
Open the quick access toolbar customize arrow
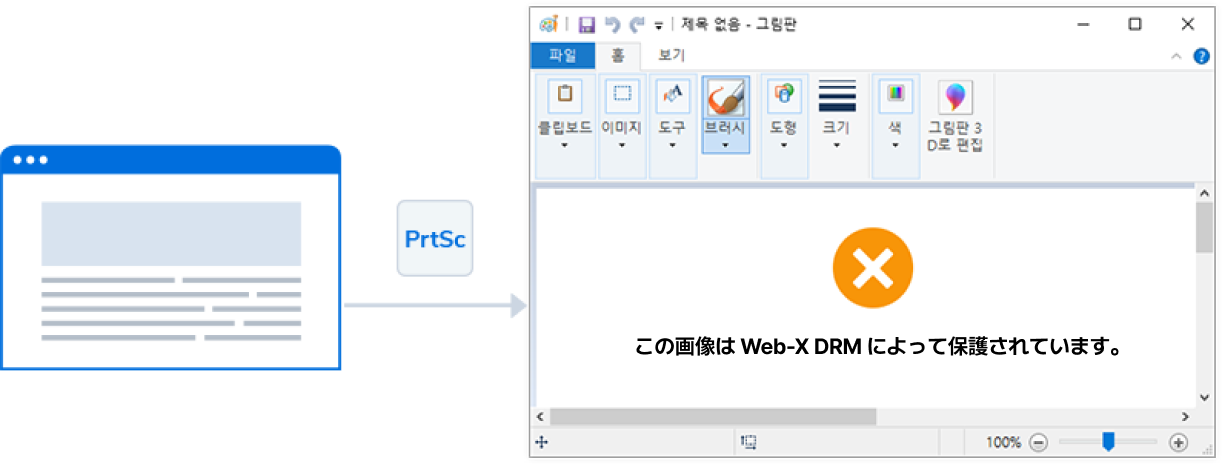[x=658, y=26]
